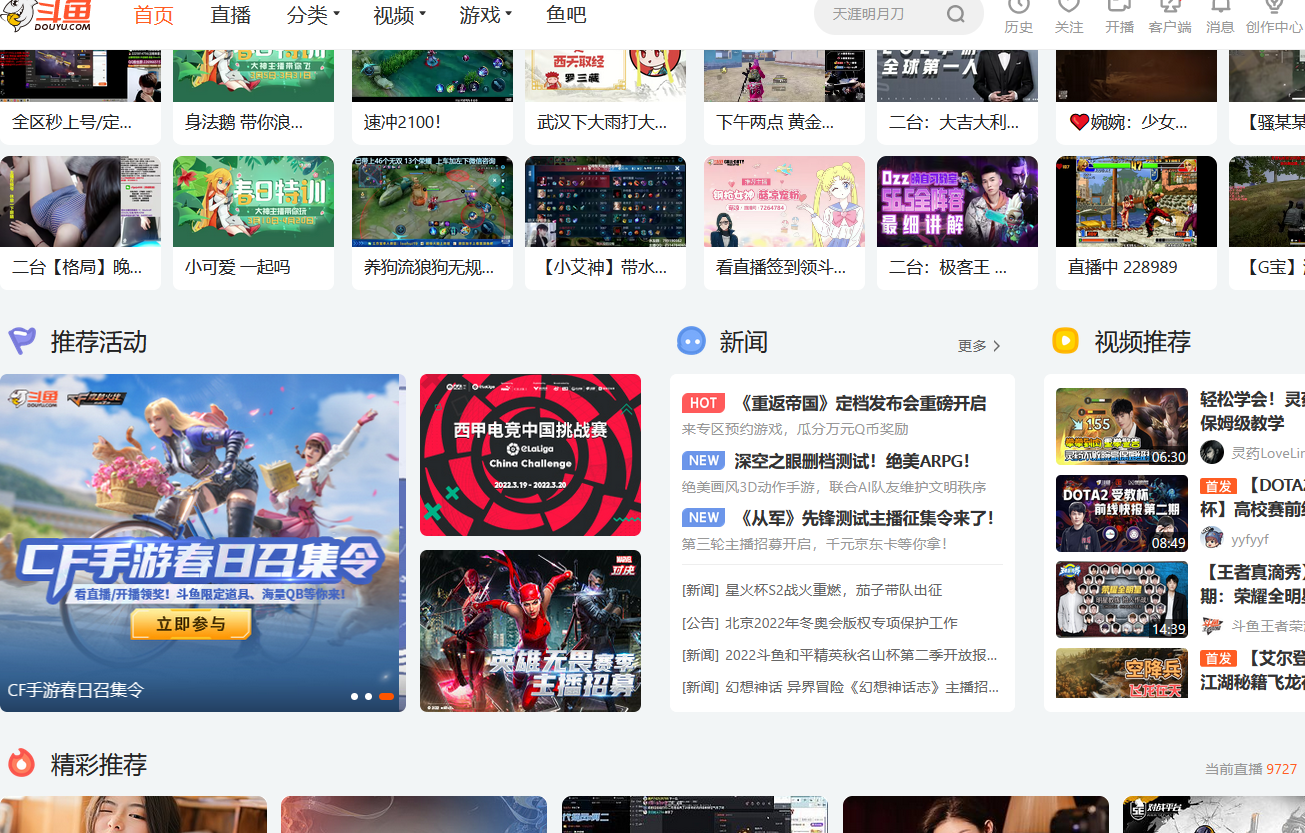Open 下午两点 黄金 stream title

(x=775, y=123)
